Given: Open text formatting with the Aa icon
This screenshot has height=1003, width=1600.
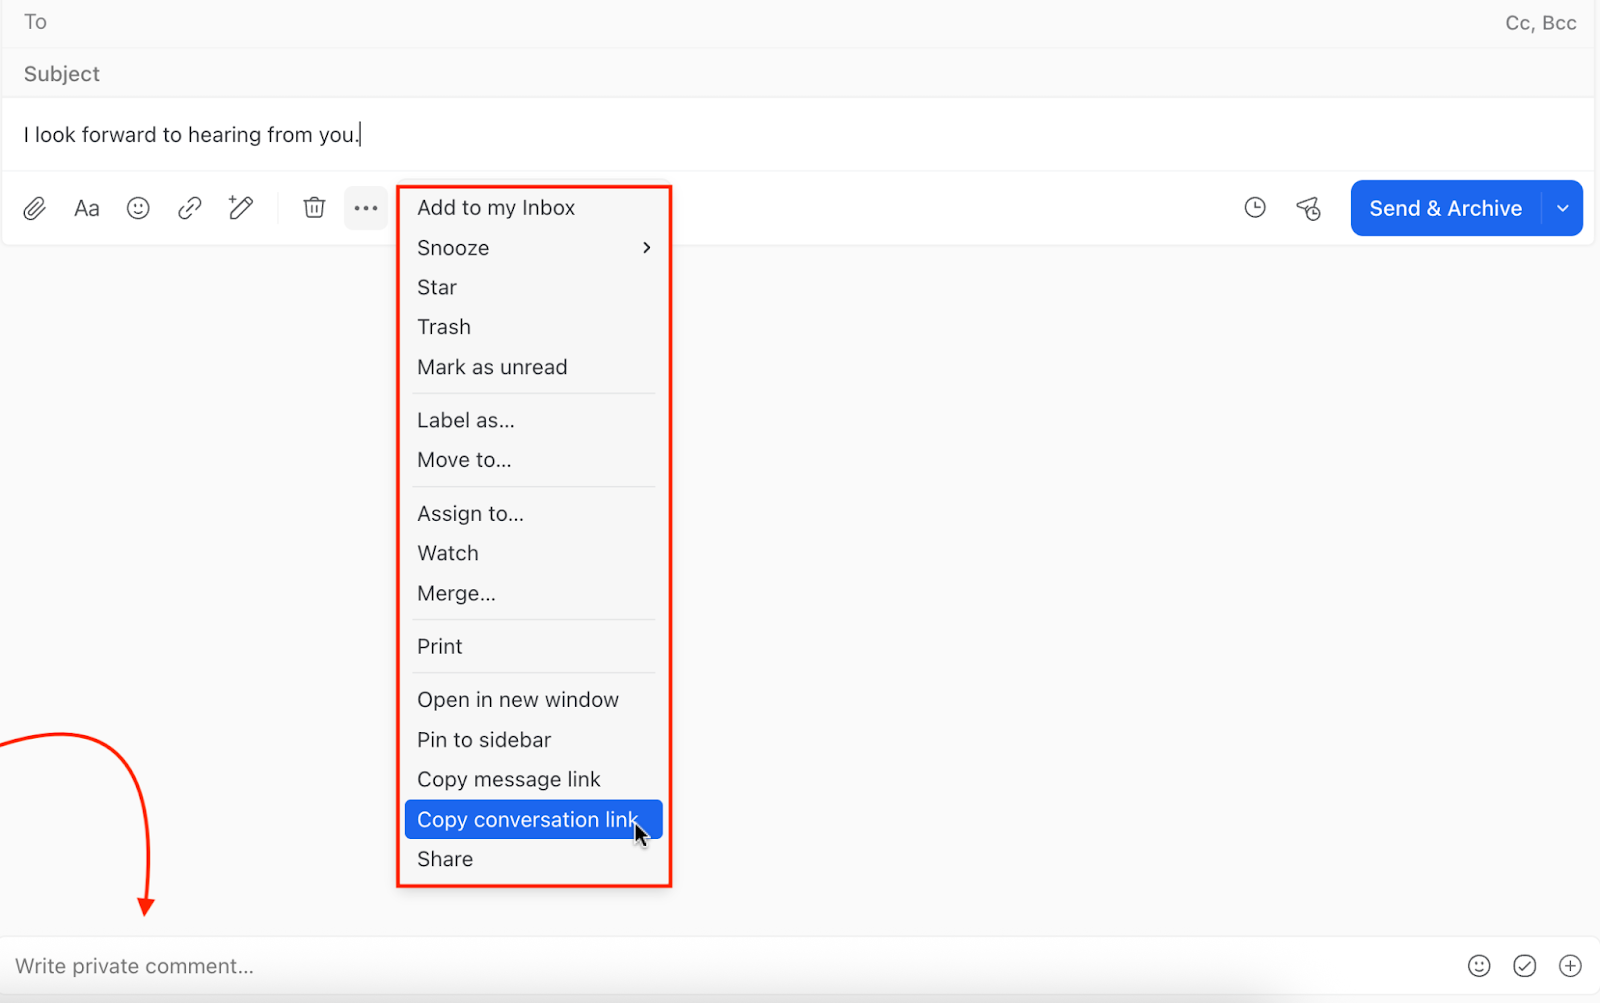Looking at the screenshot, I should pyautogui.click(x=86, y=208).
